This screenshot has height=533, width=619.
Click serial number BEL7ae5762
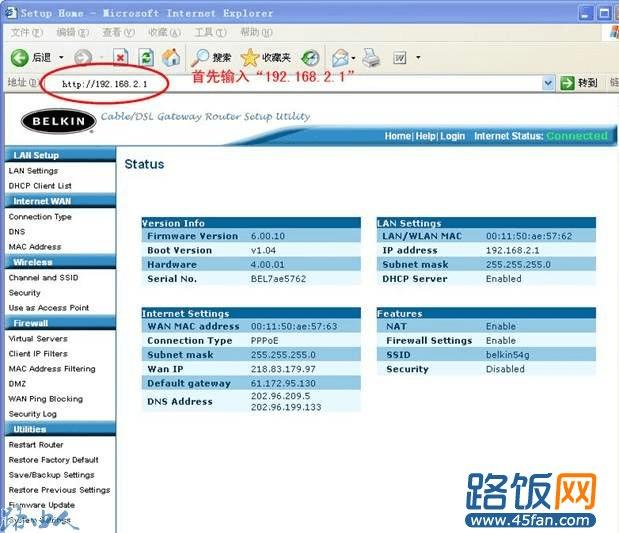pyautogui.click(x=278, y=279)
